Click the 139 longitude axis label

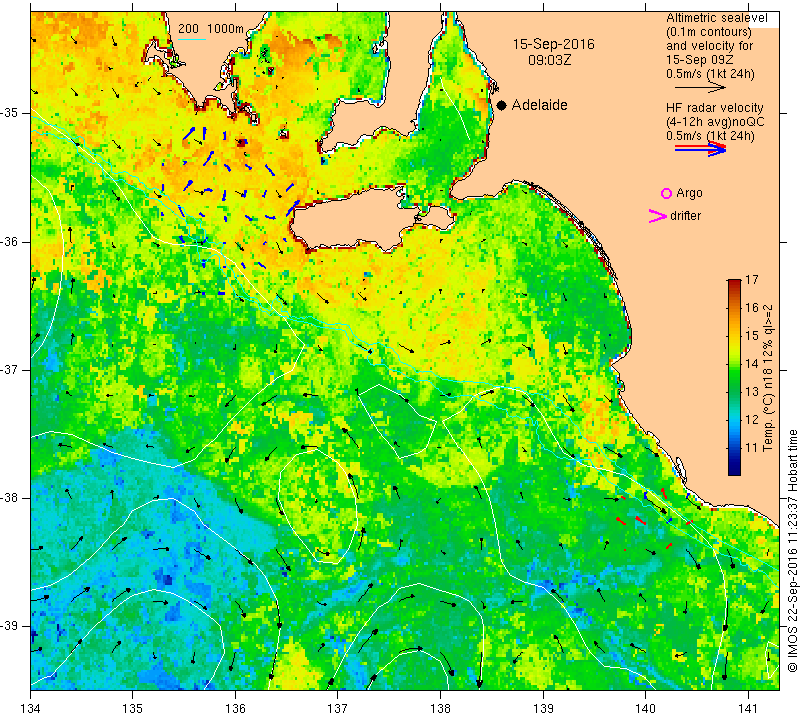click(x=543, y=709)
